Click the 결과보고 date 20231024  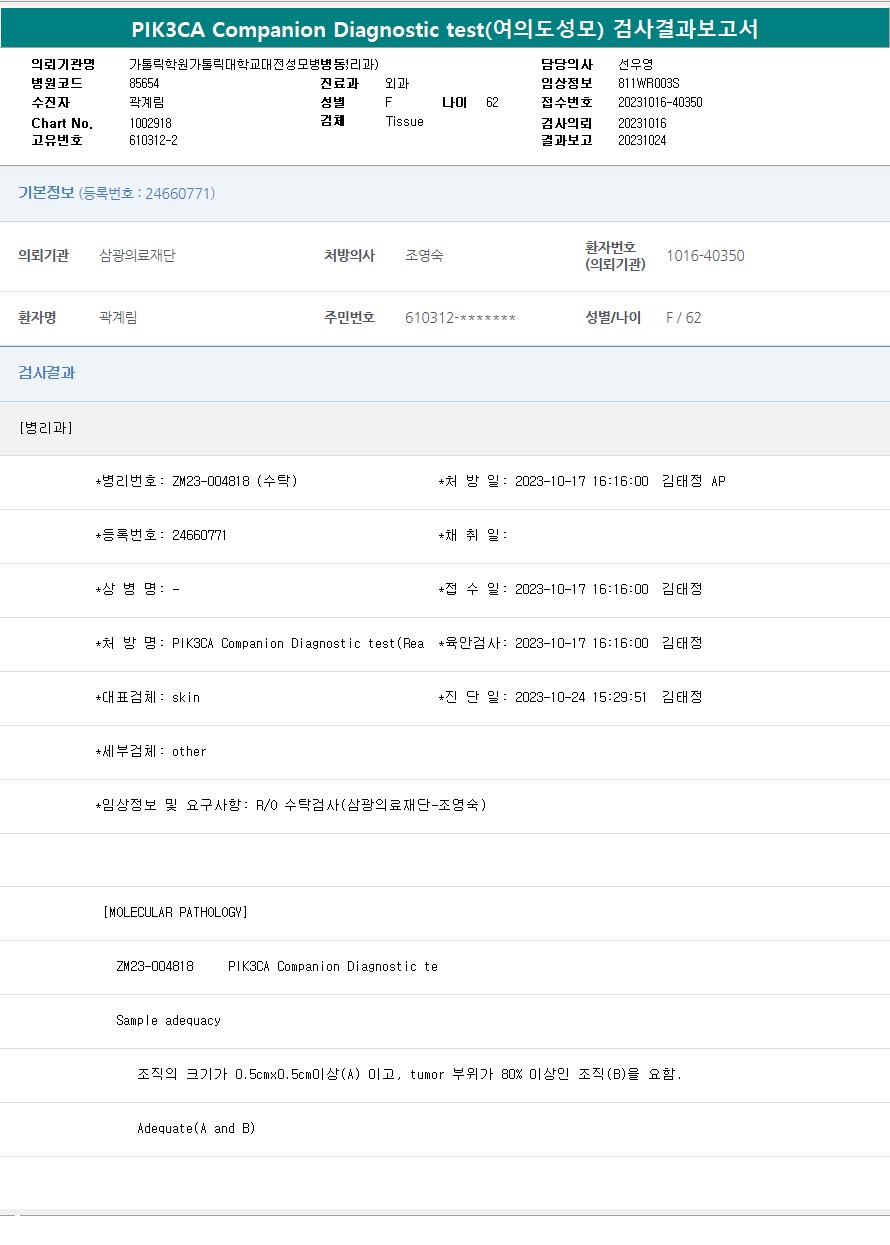pyautogui.click(x=642, y=141)
